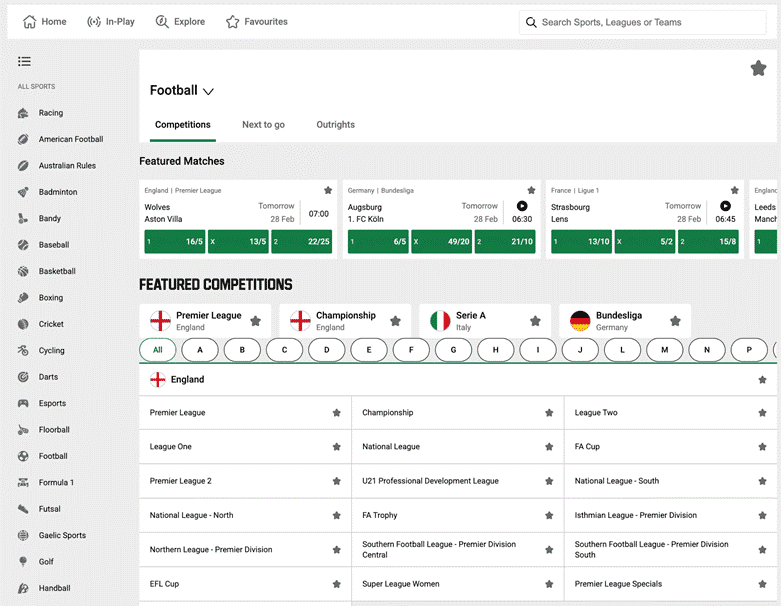Switch to the Next to go tab
Image resolution: width=781 pixels, height=606 pixels.
[x=263, y=125]
